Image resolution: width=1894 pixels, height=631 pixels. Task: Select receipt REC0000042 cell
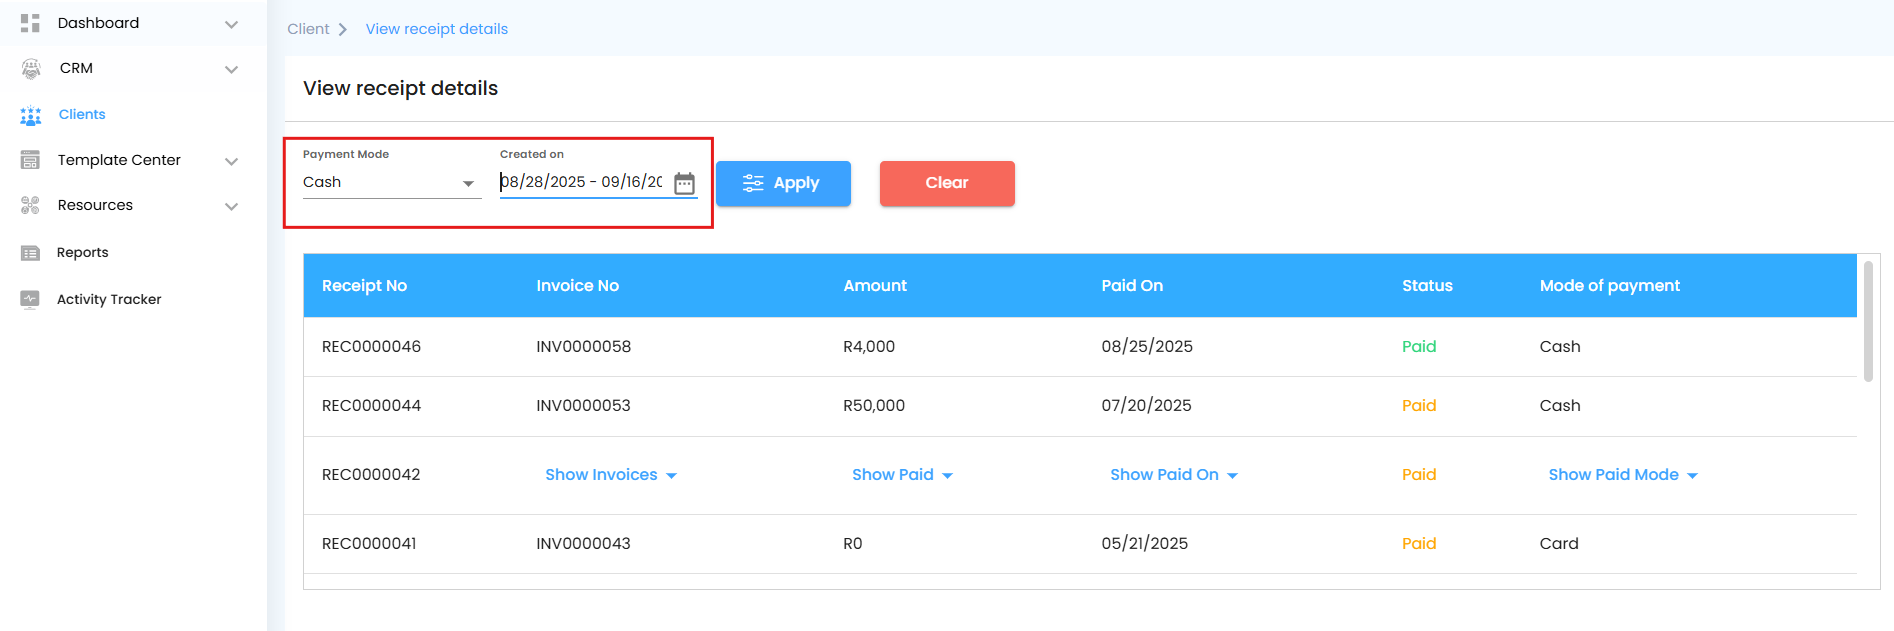click(371, 474)
